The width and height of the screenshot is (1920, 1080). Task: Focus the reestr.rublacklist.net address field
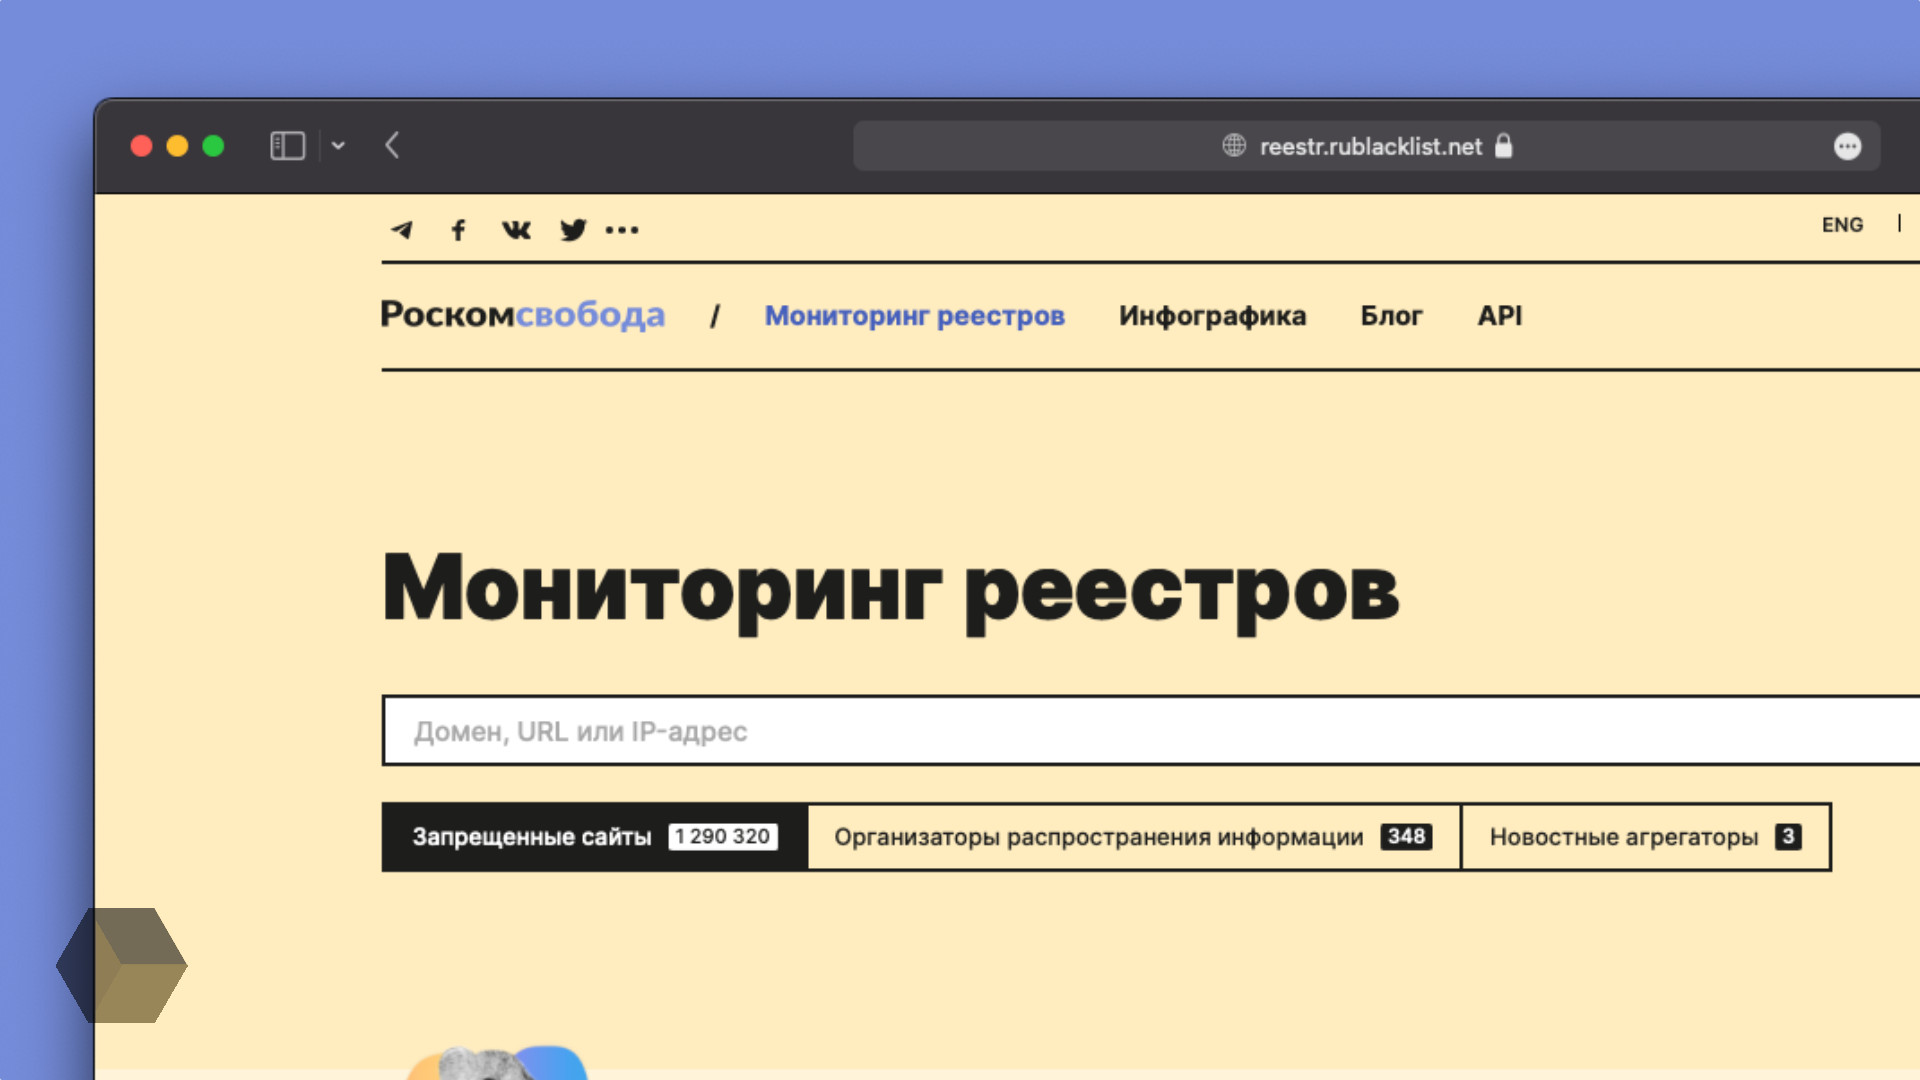tap(1366, 146)
